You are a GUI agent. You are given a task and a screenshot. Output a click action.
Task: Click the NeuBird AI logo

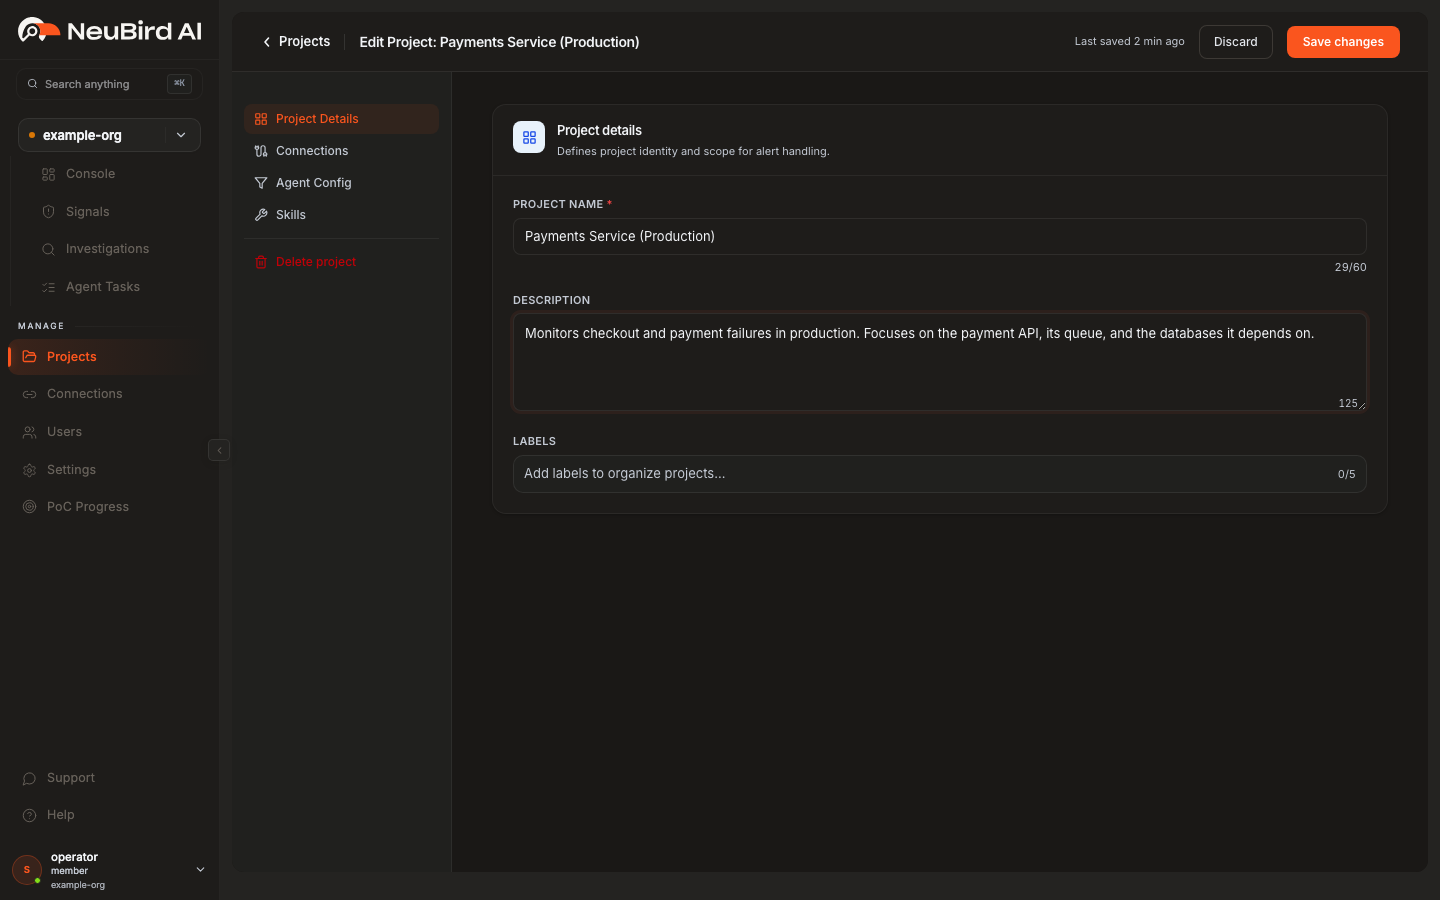(x=110, y=30)
